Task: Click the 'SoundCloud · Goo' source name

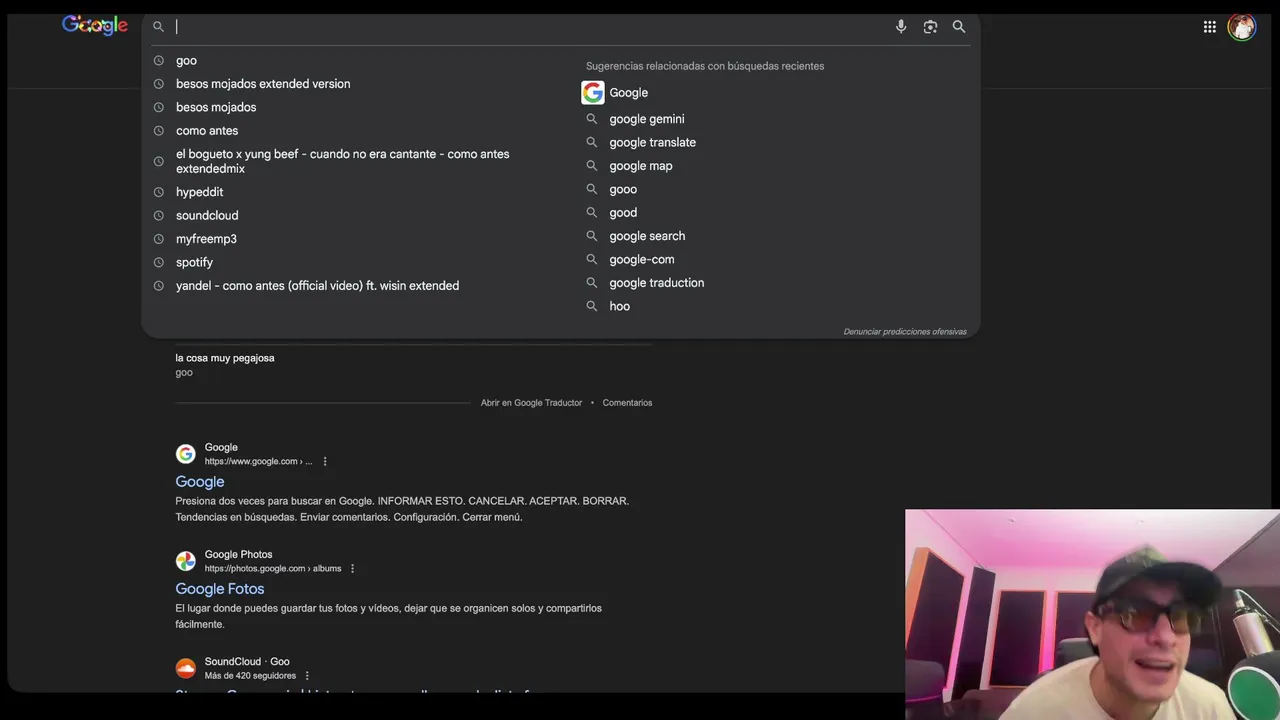Action: click(x=247, y=662)
